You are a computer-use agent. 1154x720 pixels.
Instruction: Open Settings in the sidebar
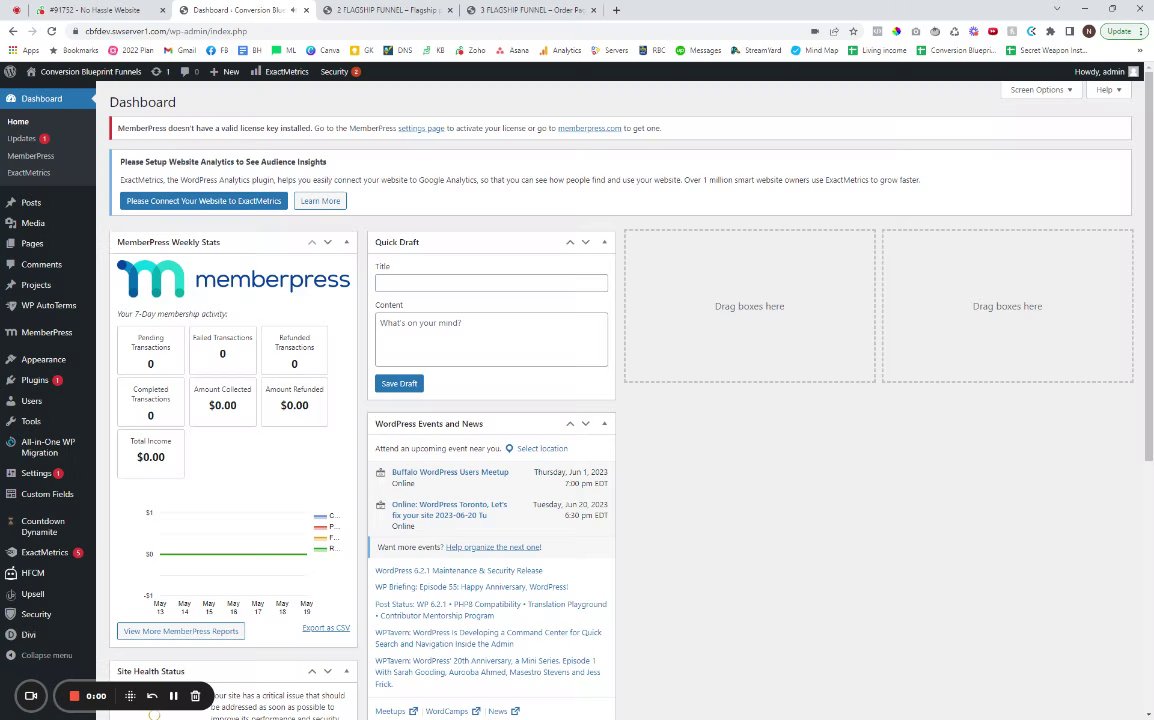pos(36,473)
